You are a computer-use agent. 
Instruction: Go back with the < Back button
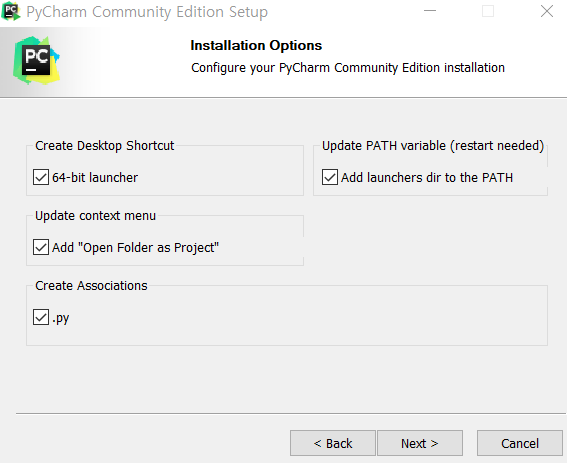pyautogui.click(x=333, y=443)
